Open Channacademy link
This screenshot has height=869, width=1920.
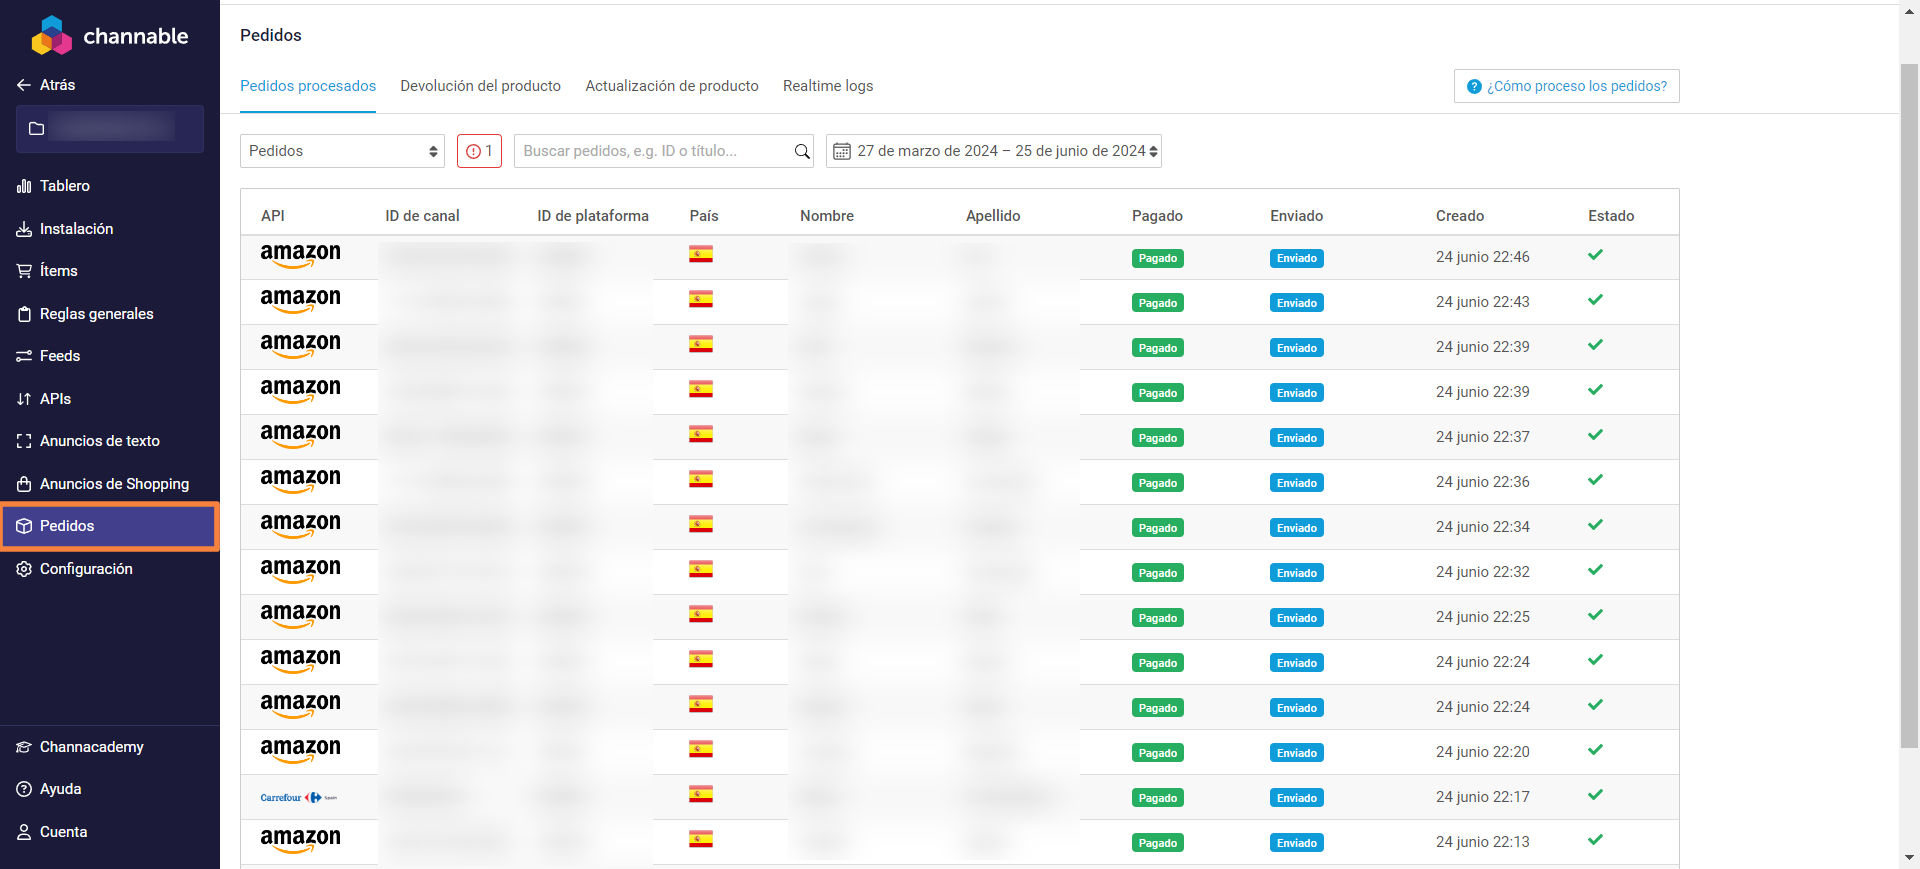pyautogui.click(x=80, y=747)
